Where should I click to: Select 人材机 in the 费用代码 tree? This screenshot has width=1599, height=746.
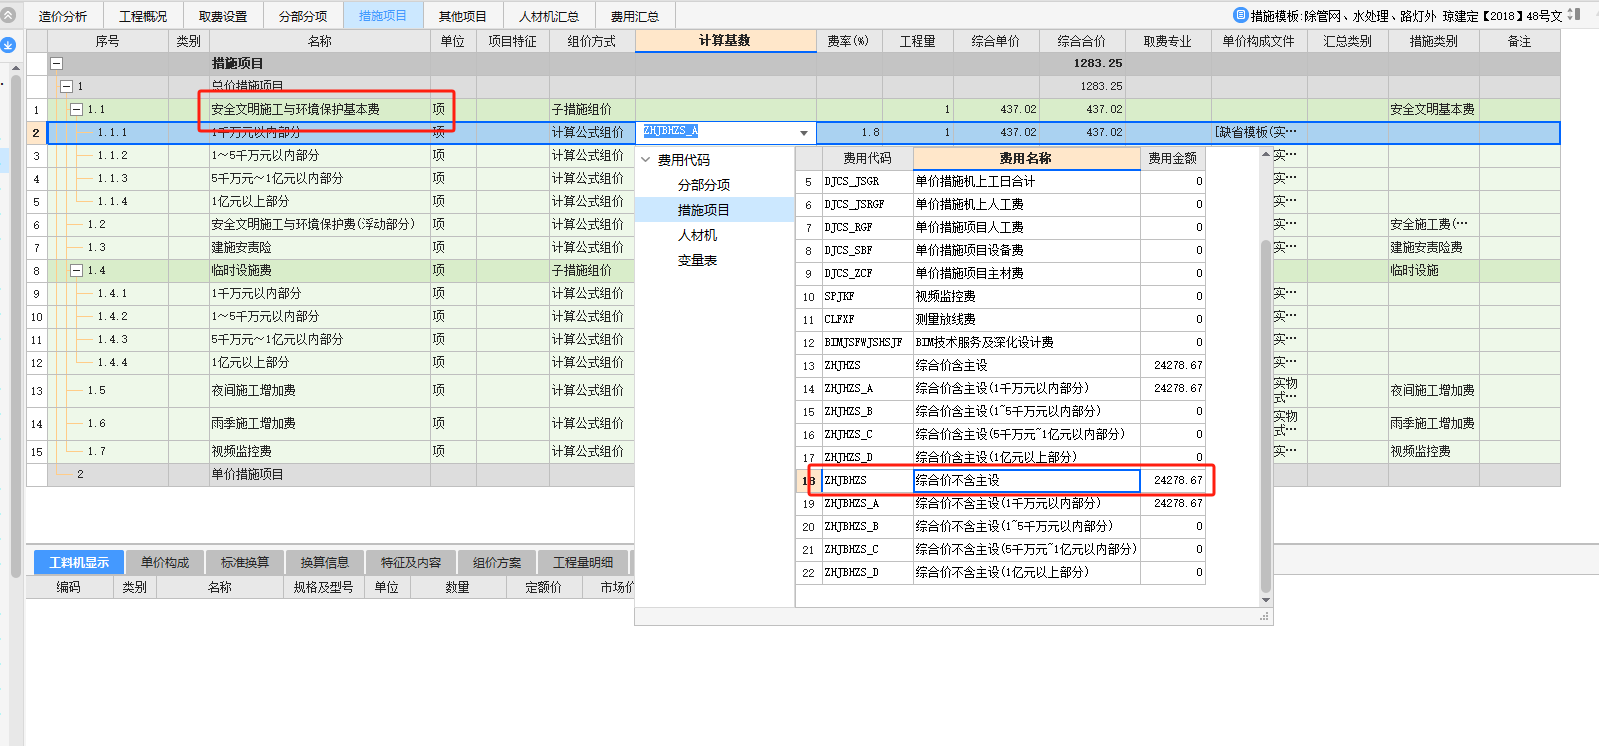697,235
